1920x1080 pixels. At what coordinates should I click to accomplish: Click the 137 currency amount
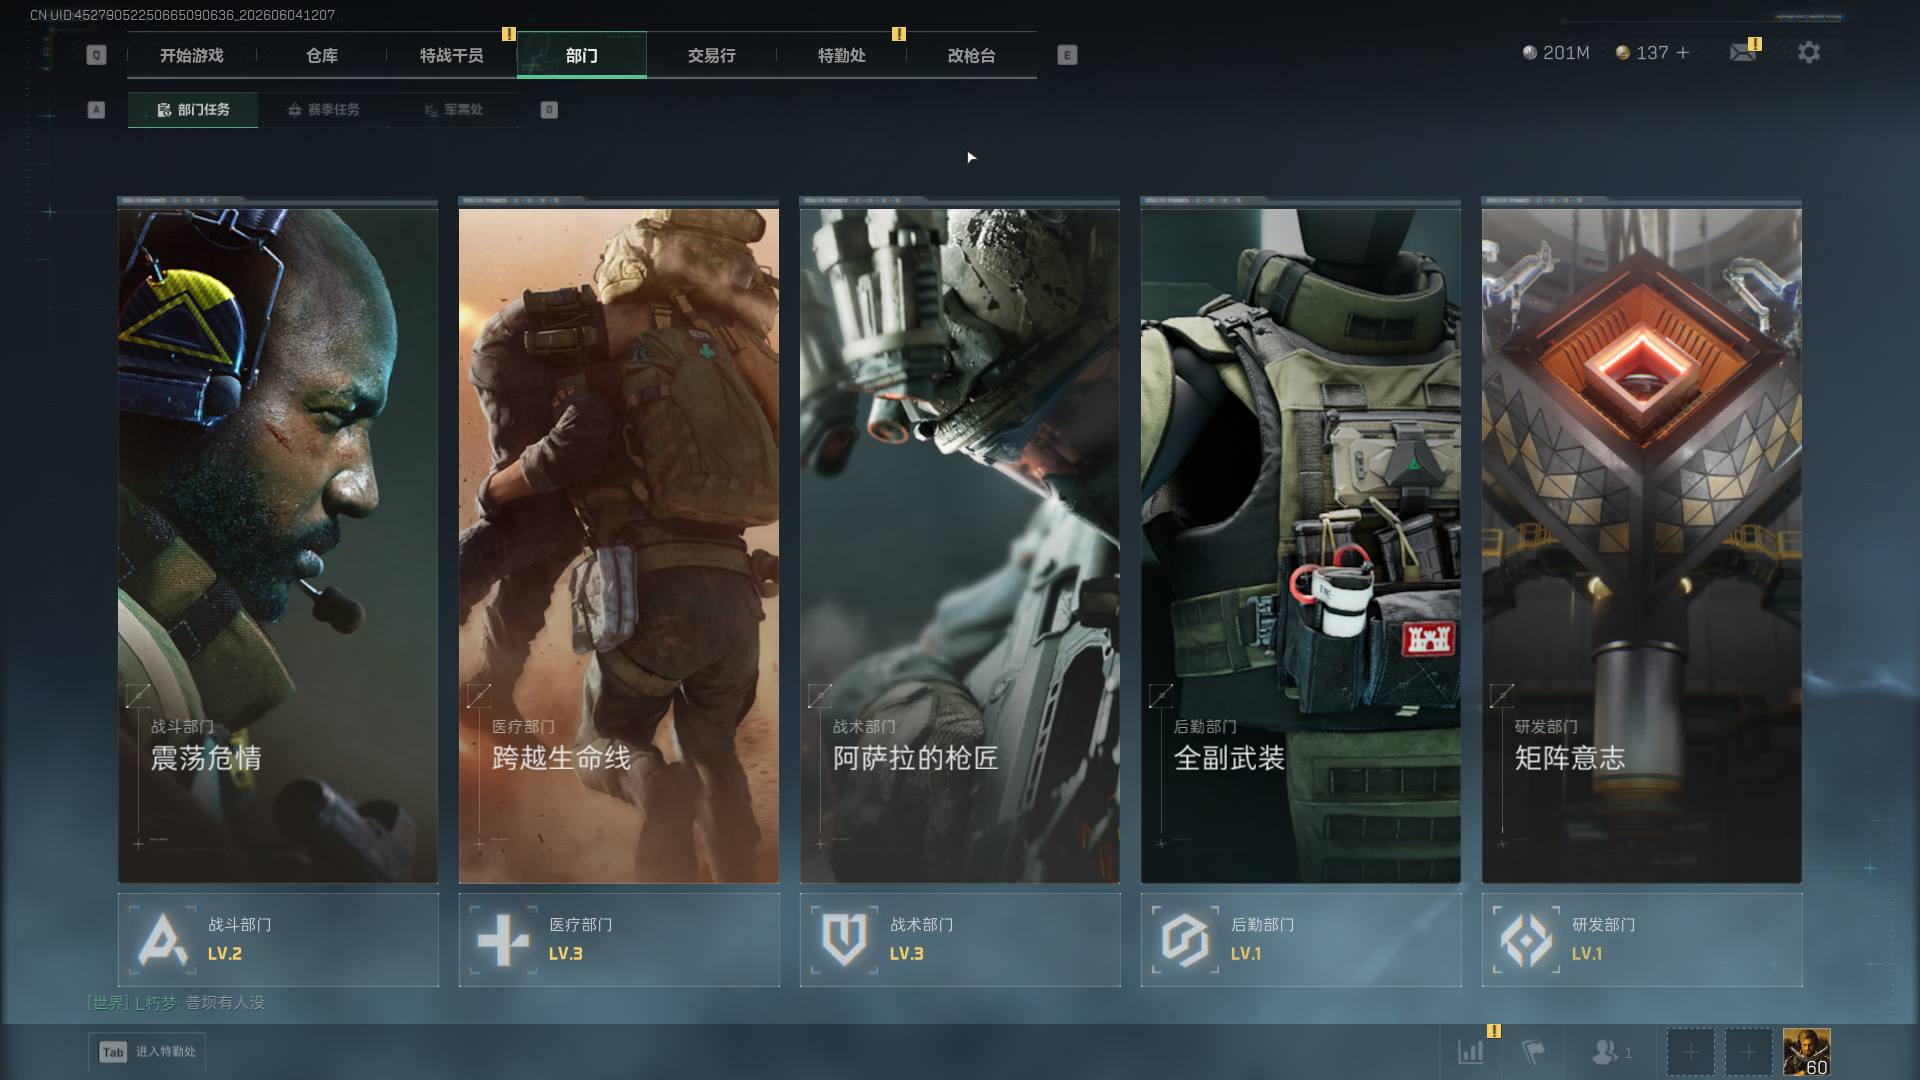click(1652, 53)
